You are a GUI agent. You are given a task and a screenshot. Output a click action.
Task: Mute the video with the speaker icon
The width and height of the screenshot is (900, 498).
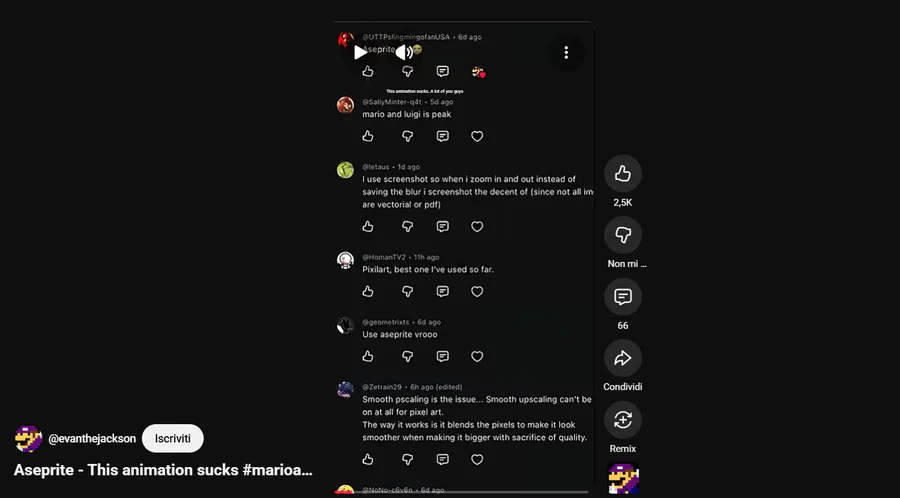404,52
